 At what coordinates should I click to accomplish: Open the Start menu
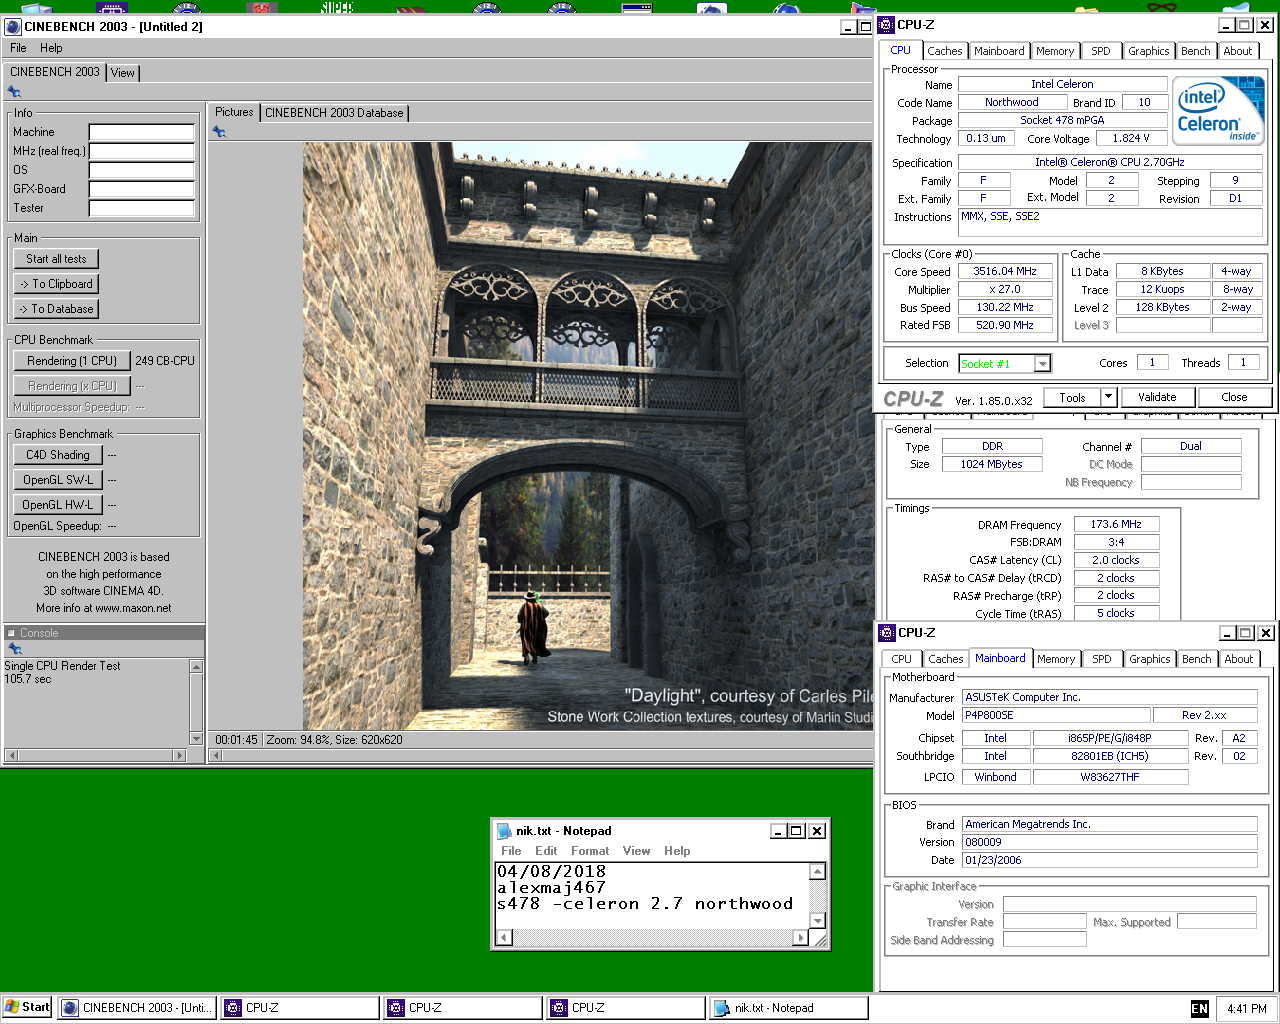coord(27,1008)
